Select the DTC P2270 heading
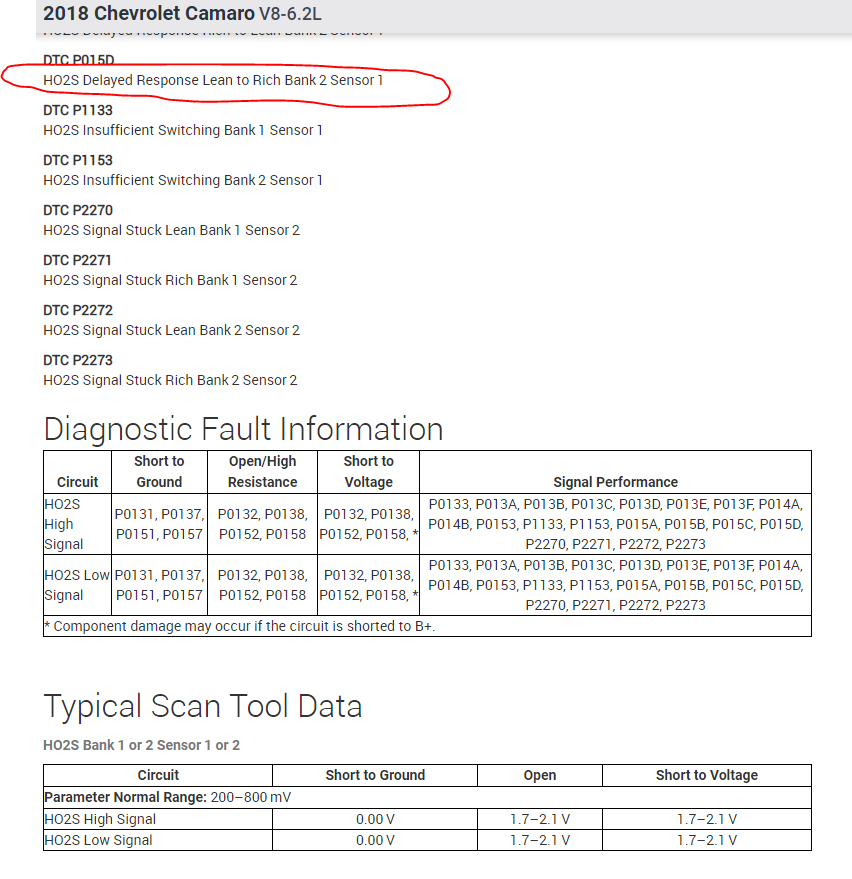 pos(78,210)
